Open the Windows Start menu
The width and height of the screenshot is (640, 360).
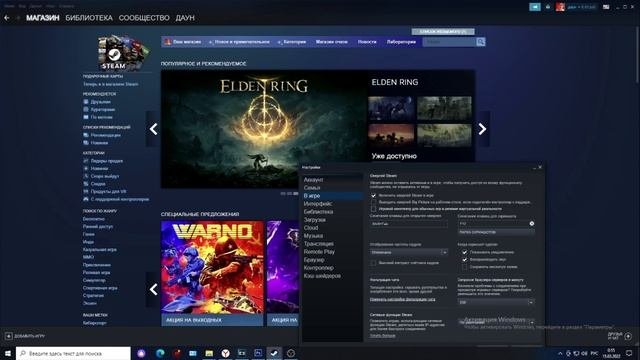[x=7, y=353]
